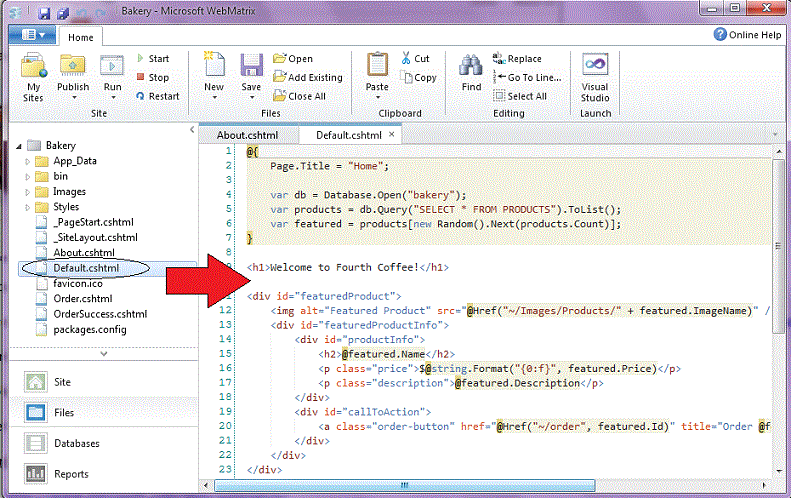Open the Save dropdown arrow
The width and height of the screenshot is (791, 498).
(x=252, y=98)
